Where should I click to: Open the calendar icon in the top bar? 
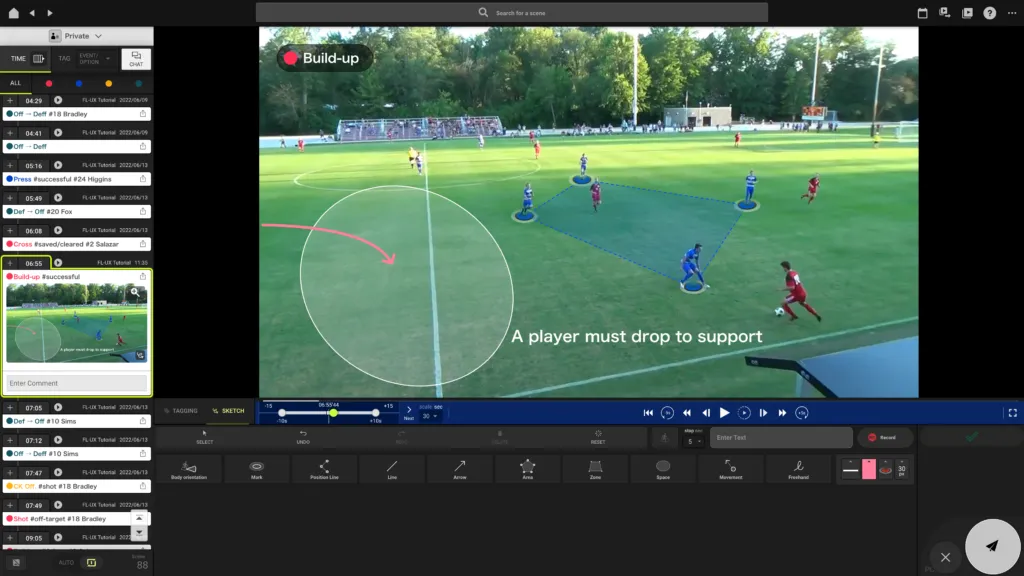(922, 12)
